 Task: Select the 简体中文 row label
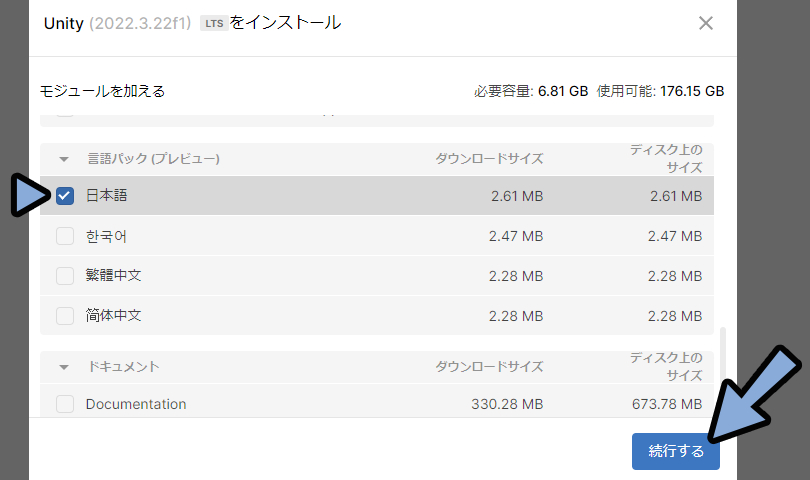[x=114, y=315]
